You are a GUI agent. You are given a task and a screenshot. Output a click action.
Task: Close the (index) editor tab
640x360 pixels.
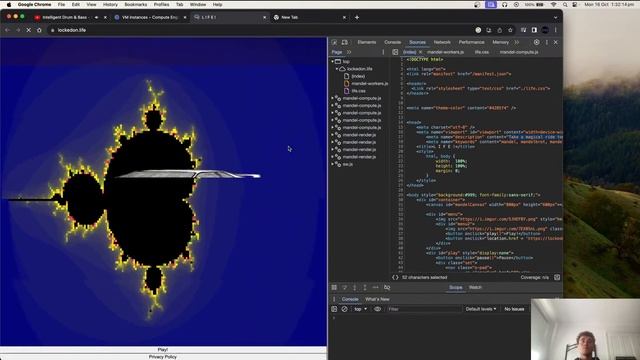point(420,52)
